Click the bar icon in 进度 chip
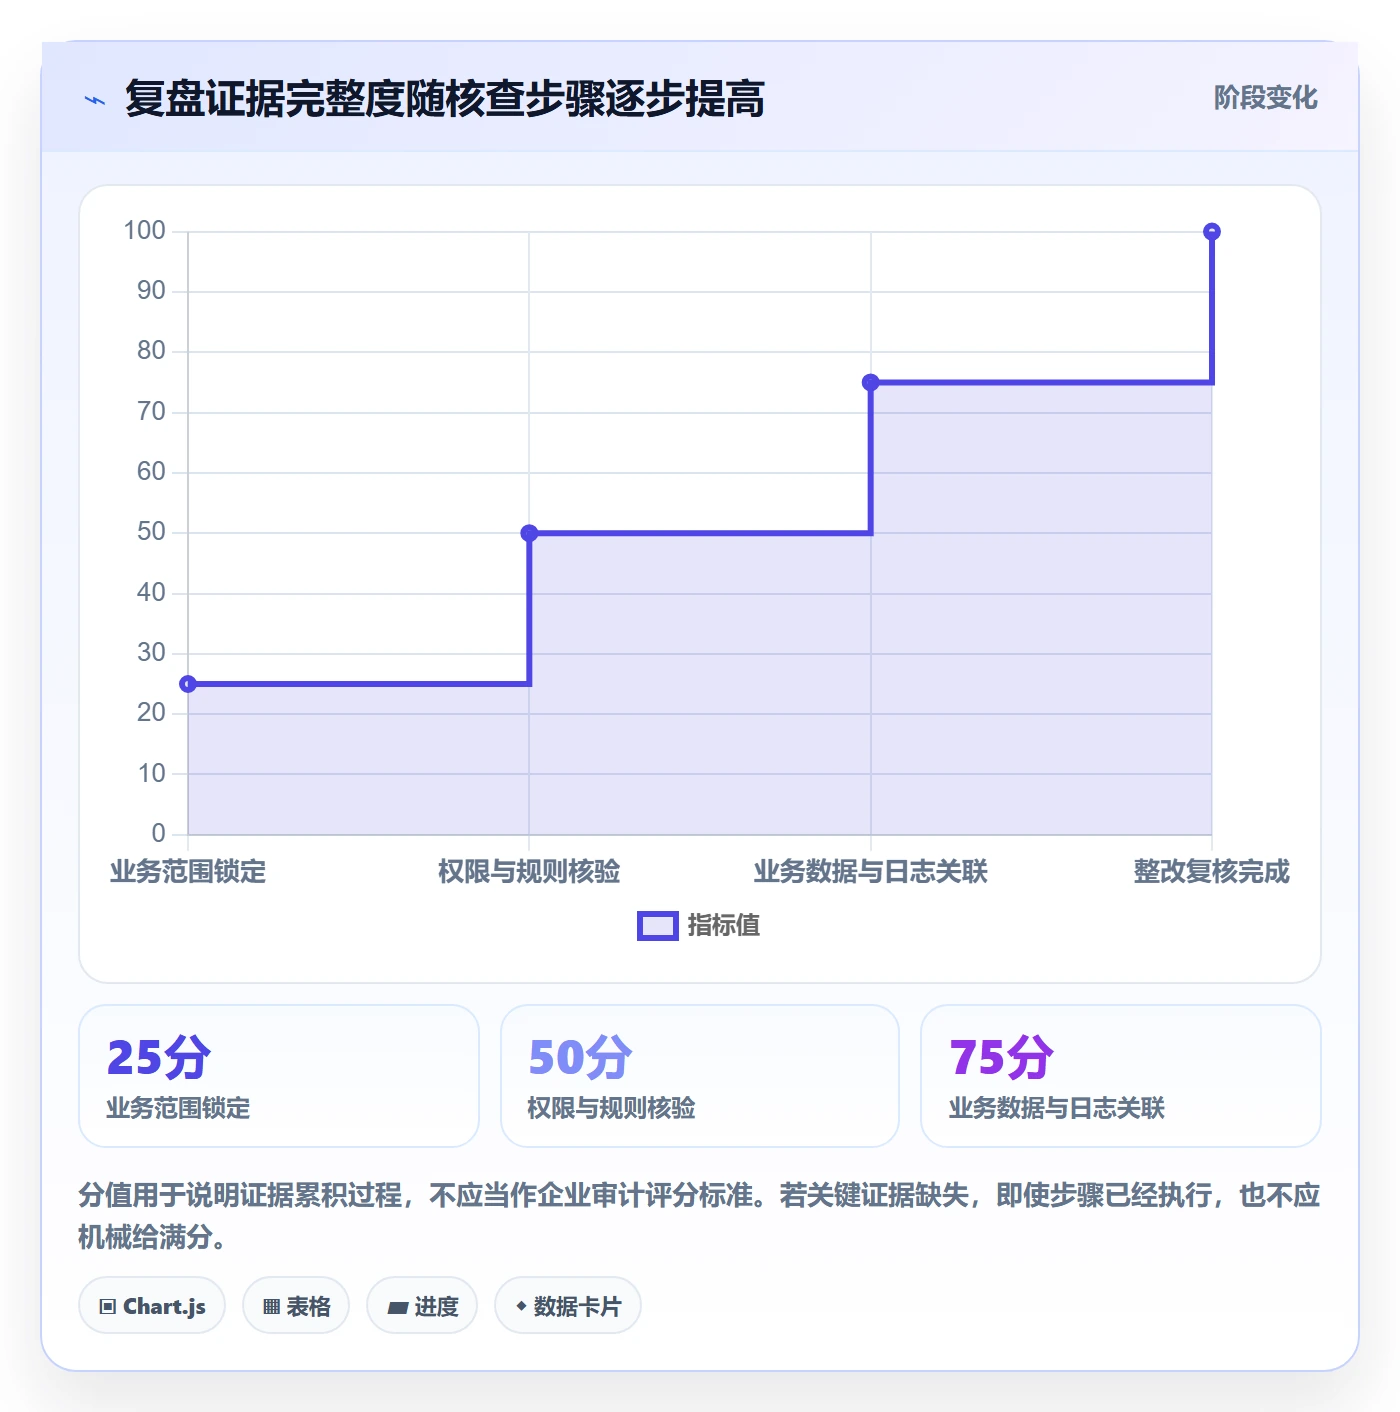 [397, 1307]
